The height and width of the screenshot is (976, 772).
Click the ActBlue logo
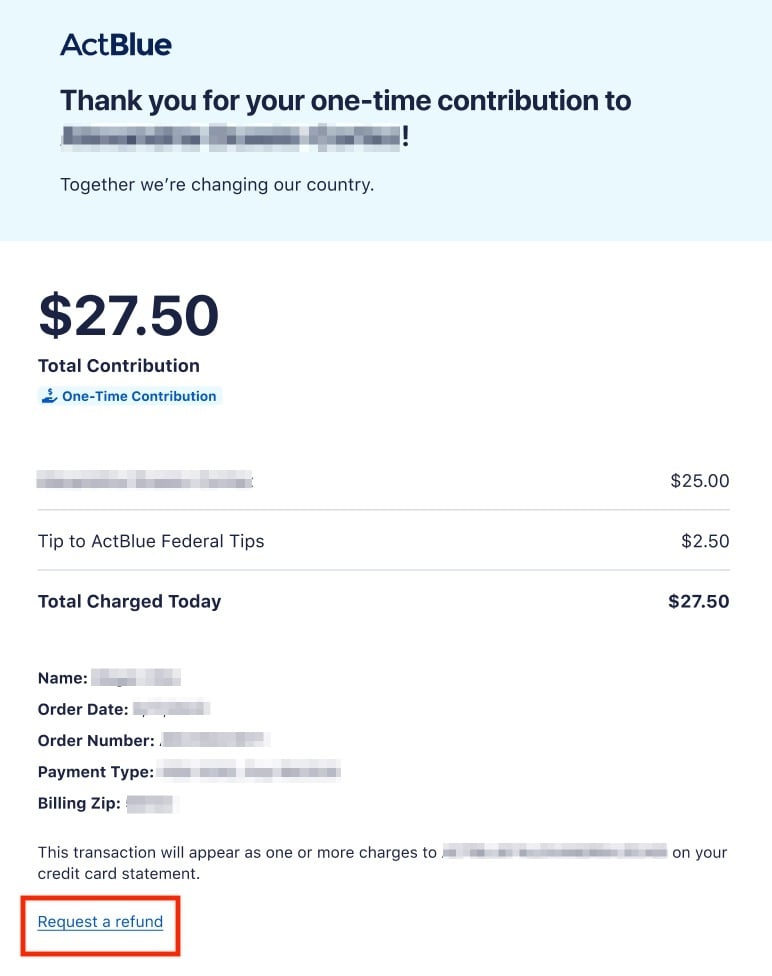point(116,45)
